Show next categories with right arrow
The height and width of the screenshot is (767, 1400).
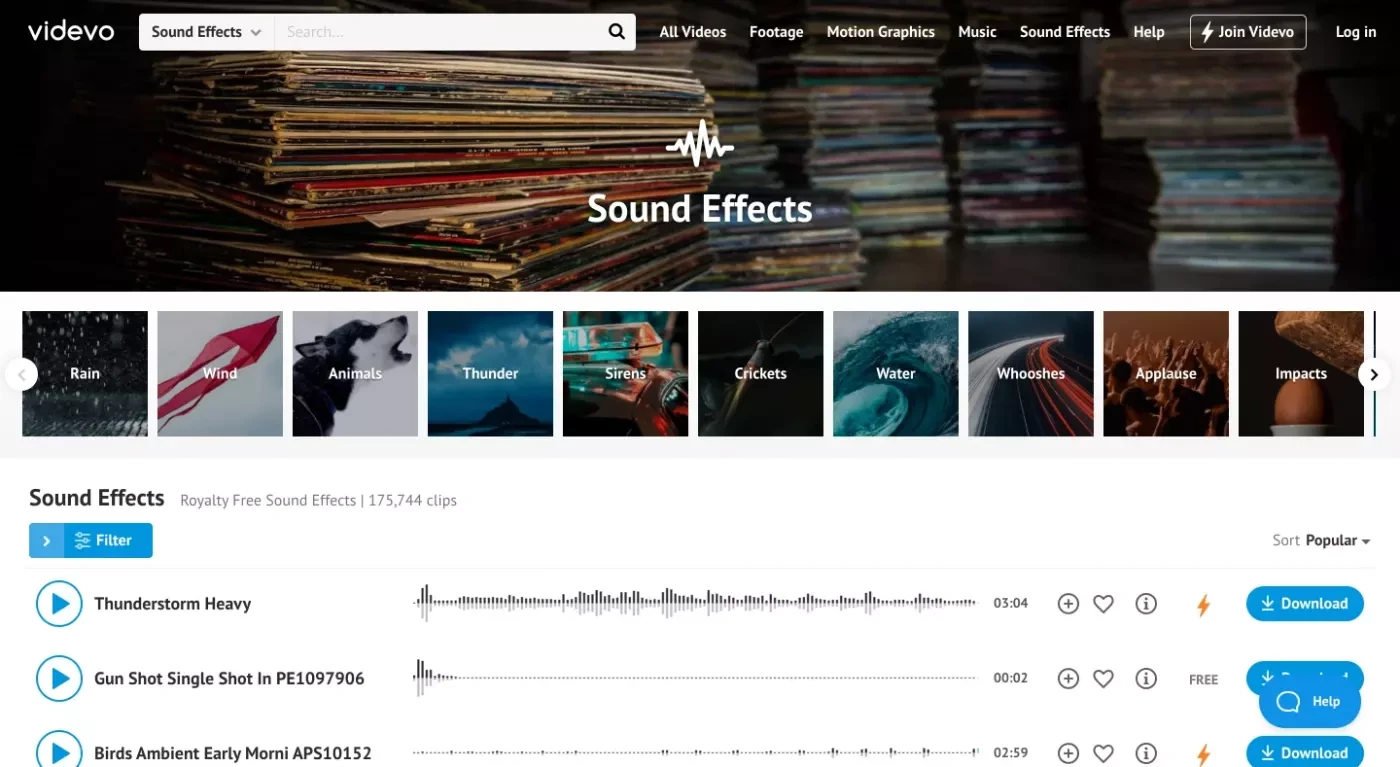[1374, 374]
